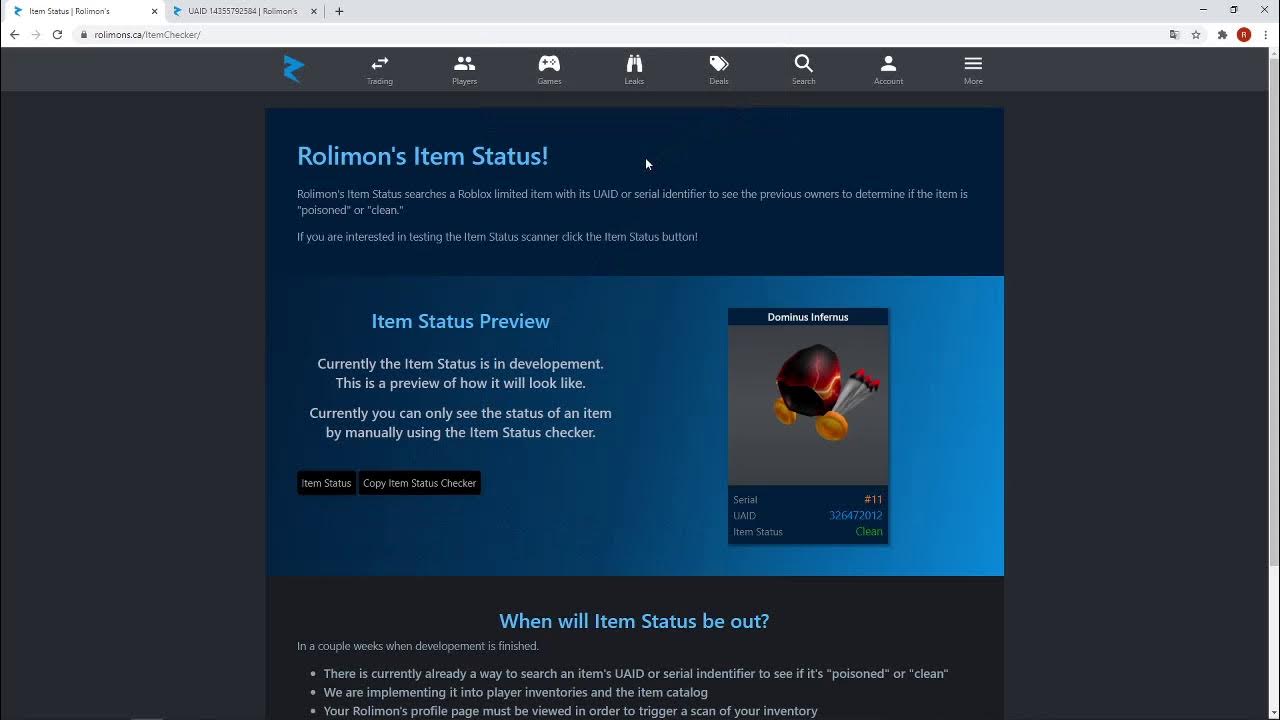1280x720 pixels.
Task: Open the site Search page
Action: point(803,70)
